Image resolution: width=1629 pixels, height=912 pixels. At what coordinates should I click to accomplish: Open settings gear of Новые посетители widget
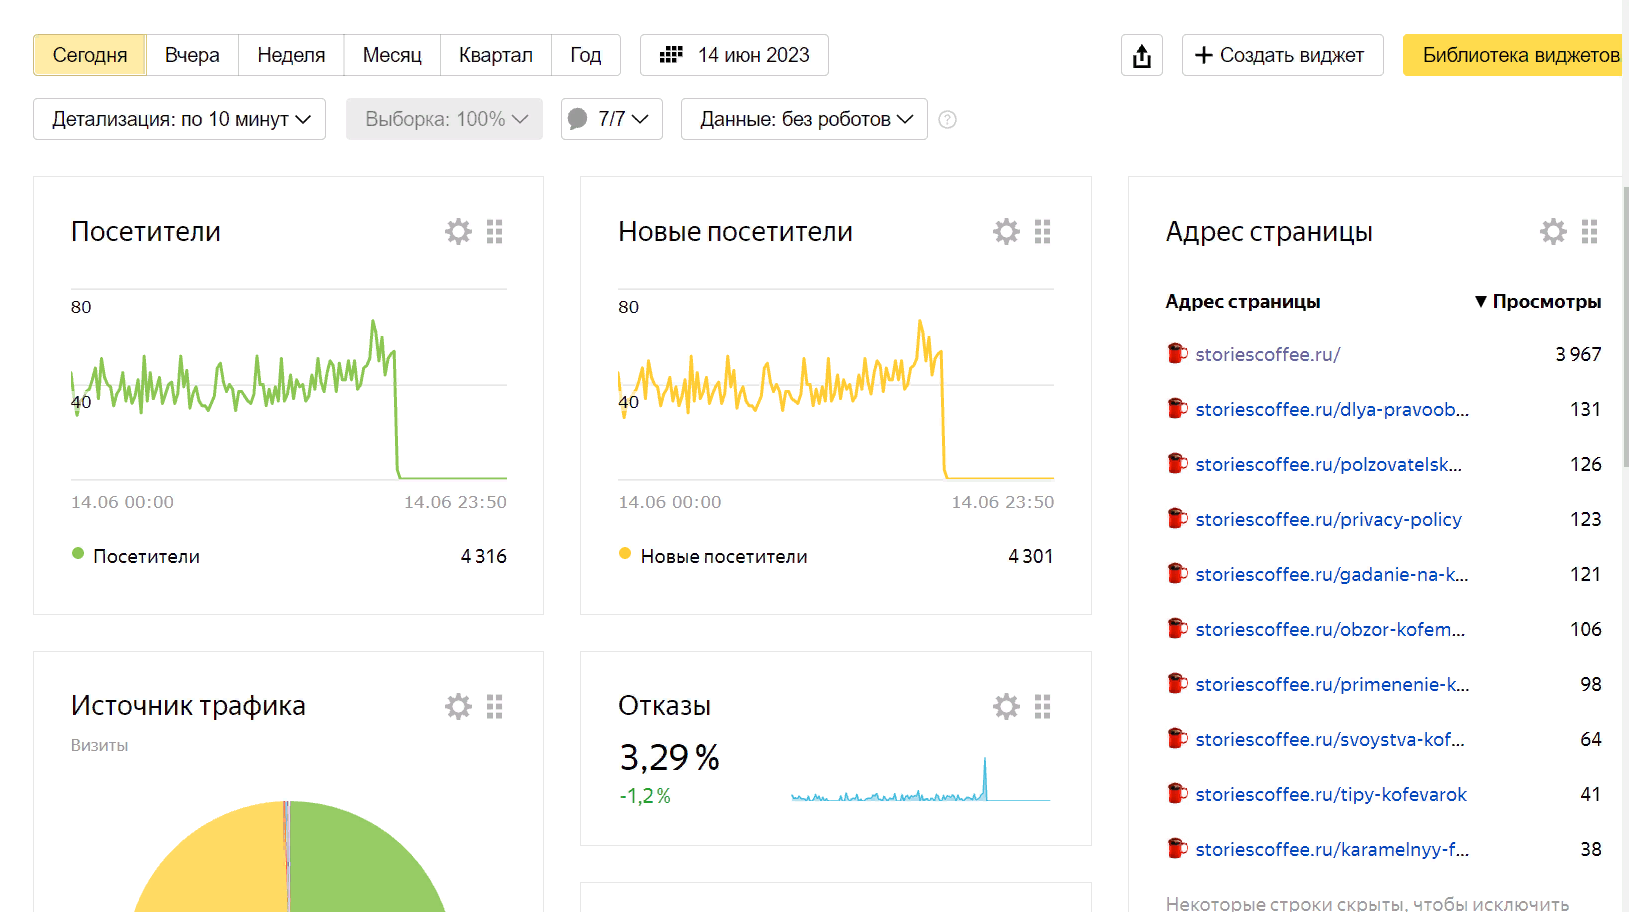pyautogui.click(x=1006, y=232)
